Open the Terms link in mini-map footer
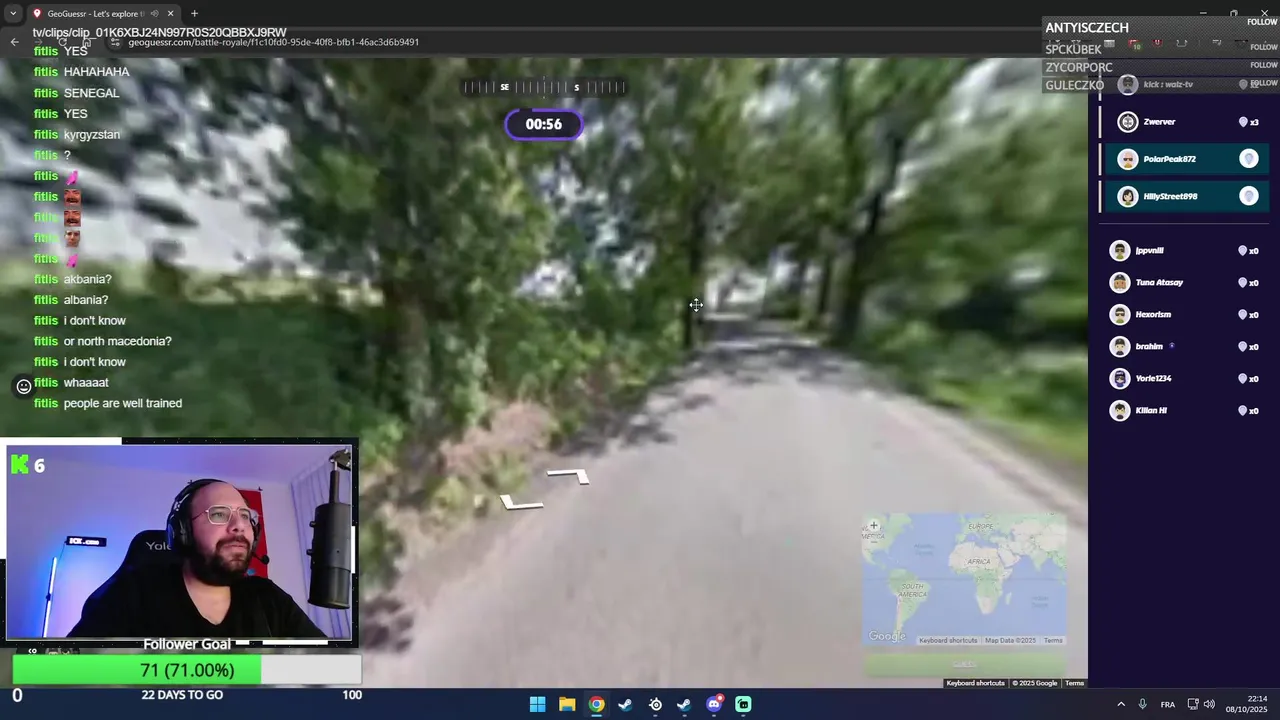 pos(1053,640)
